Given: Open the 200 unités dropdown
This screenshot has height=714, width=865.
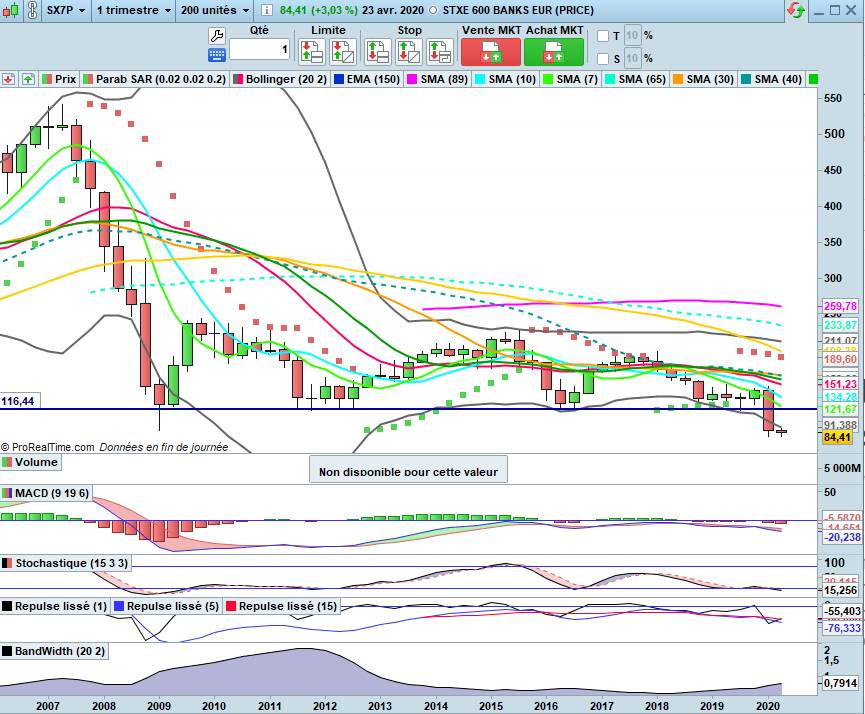Looking at the screenshot, I should pos(215,10).
